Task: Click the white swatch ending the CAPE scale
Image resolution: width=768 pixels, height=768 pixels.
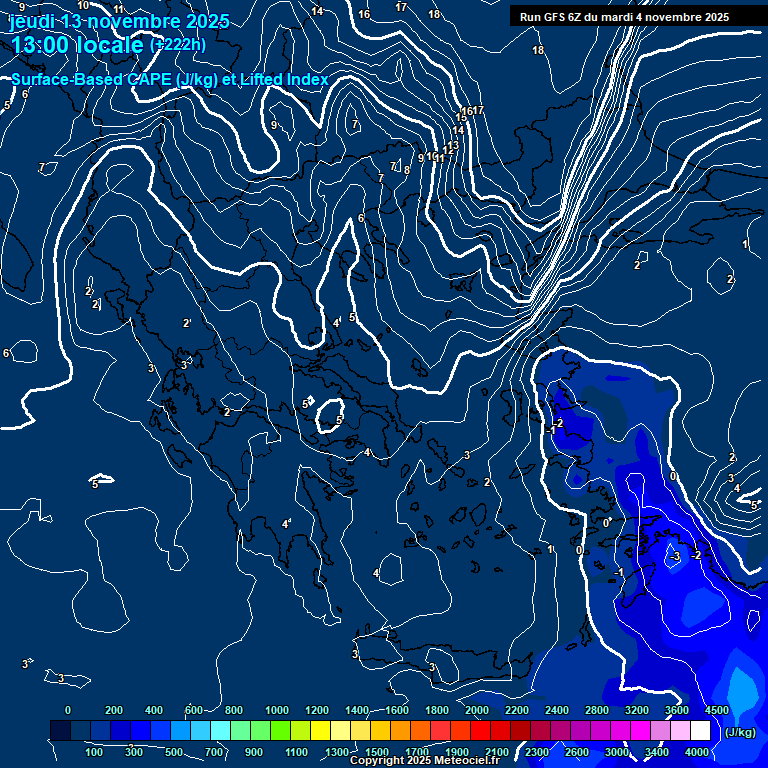Action: [x=700, y=730]
